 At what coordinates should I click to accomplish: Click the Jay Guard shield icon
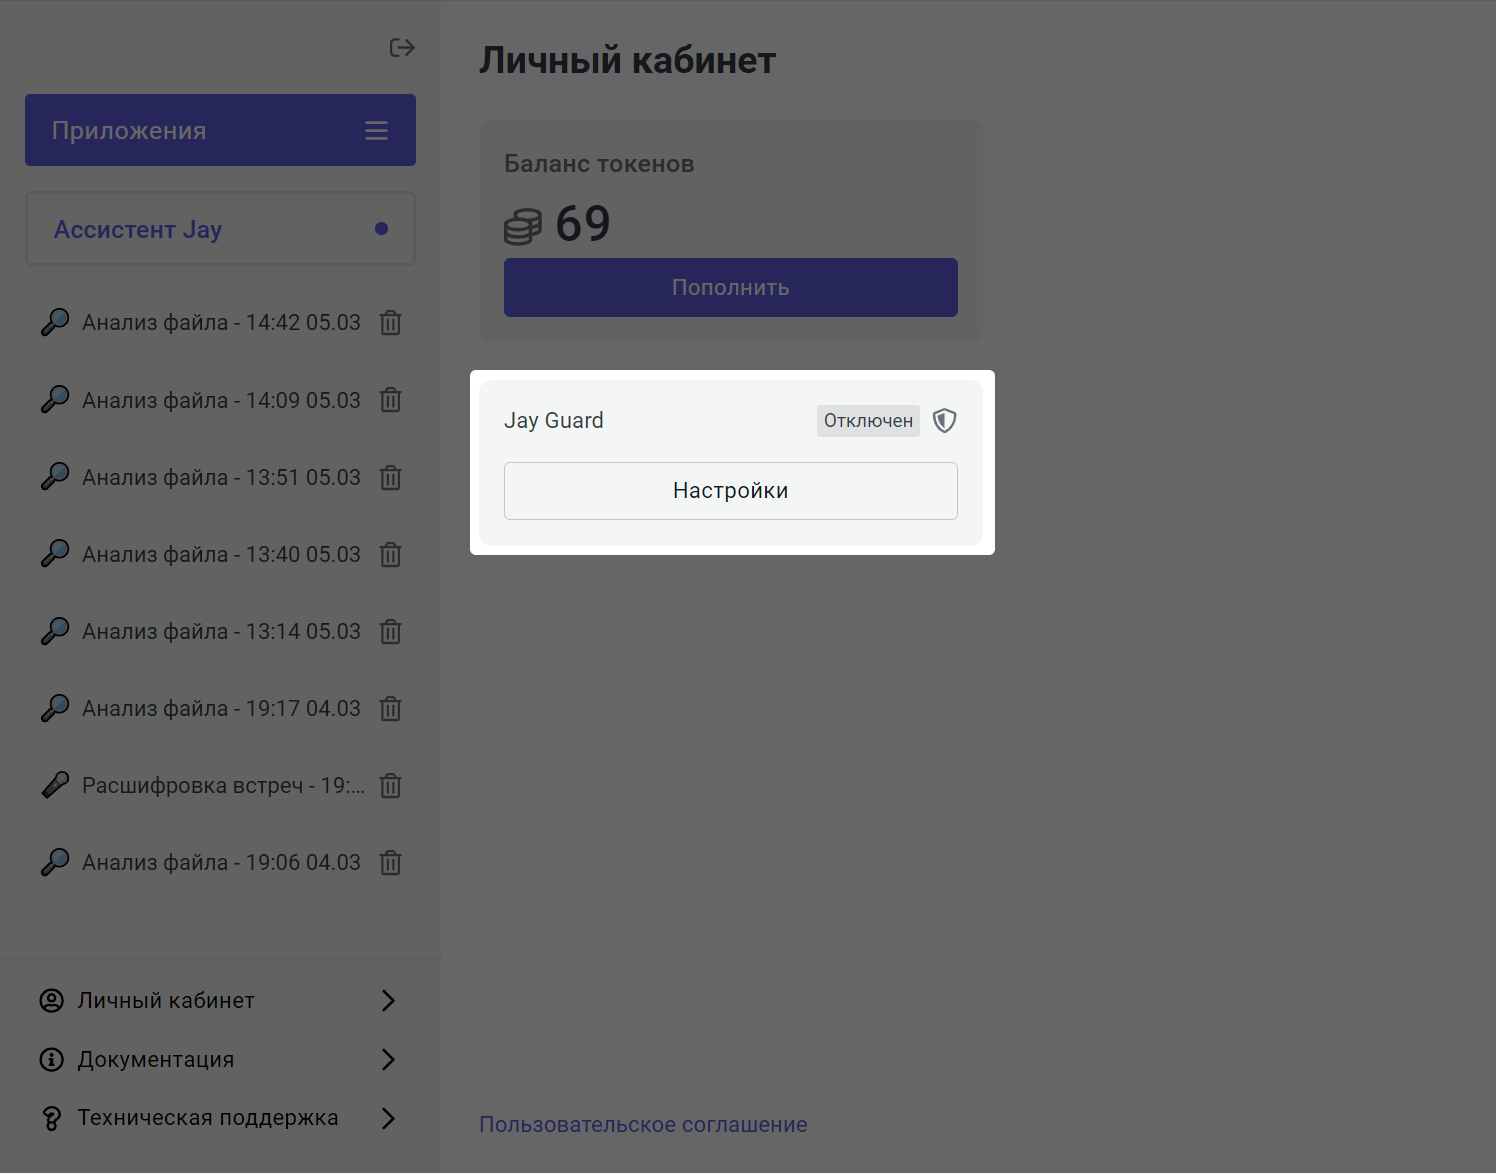point(945,421)
